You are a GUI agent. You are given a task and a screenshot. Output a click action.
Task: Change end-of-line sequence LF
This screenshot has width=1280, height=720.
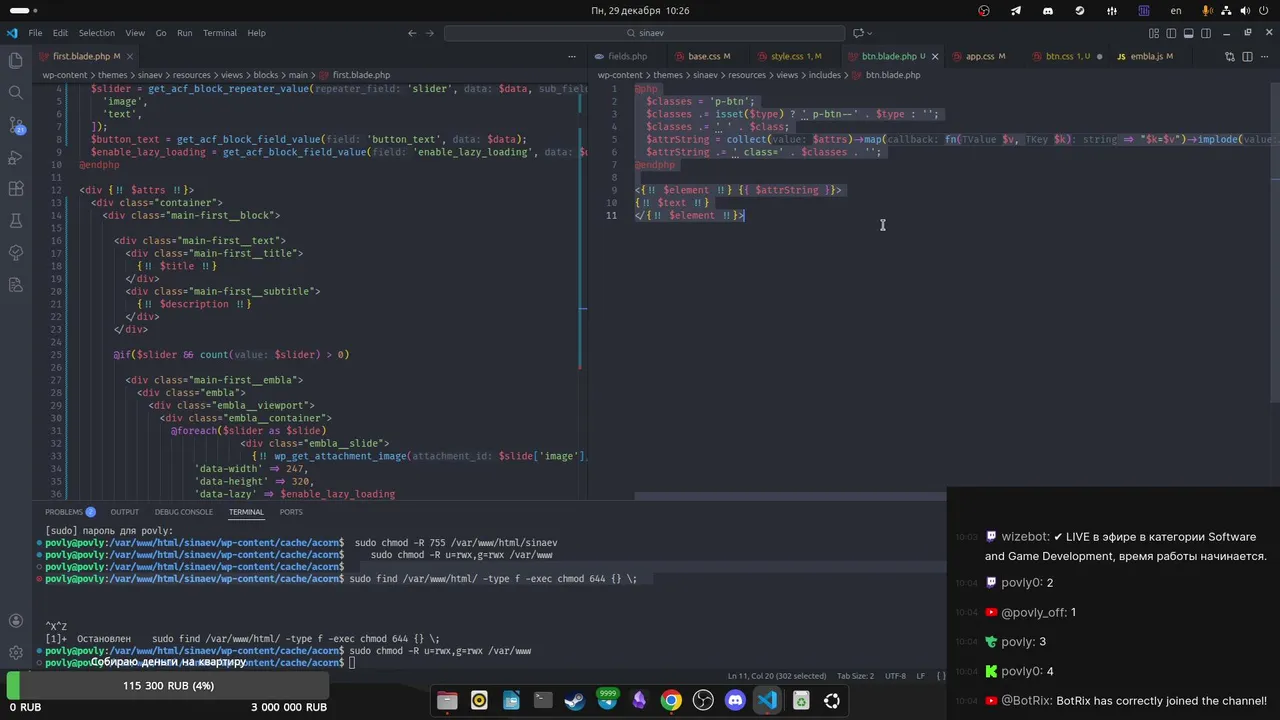pos(921,676)
